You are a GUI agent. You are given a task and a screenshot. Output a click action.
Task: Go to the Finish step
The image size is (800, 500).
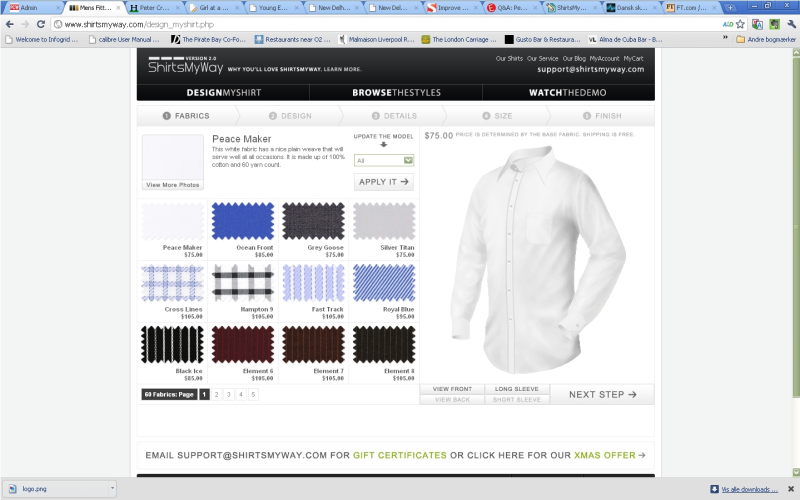[x=603, y=116]
